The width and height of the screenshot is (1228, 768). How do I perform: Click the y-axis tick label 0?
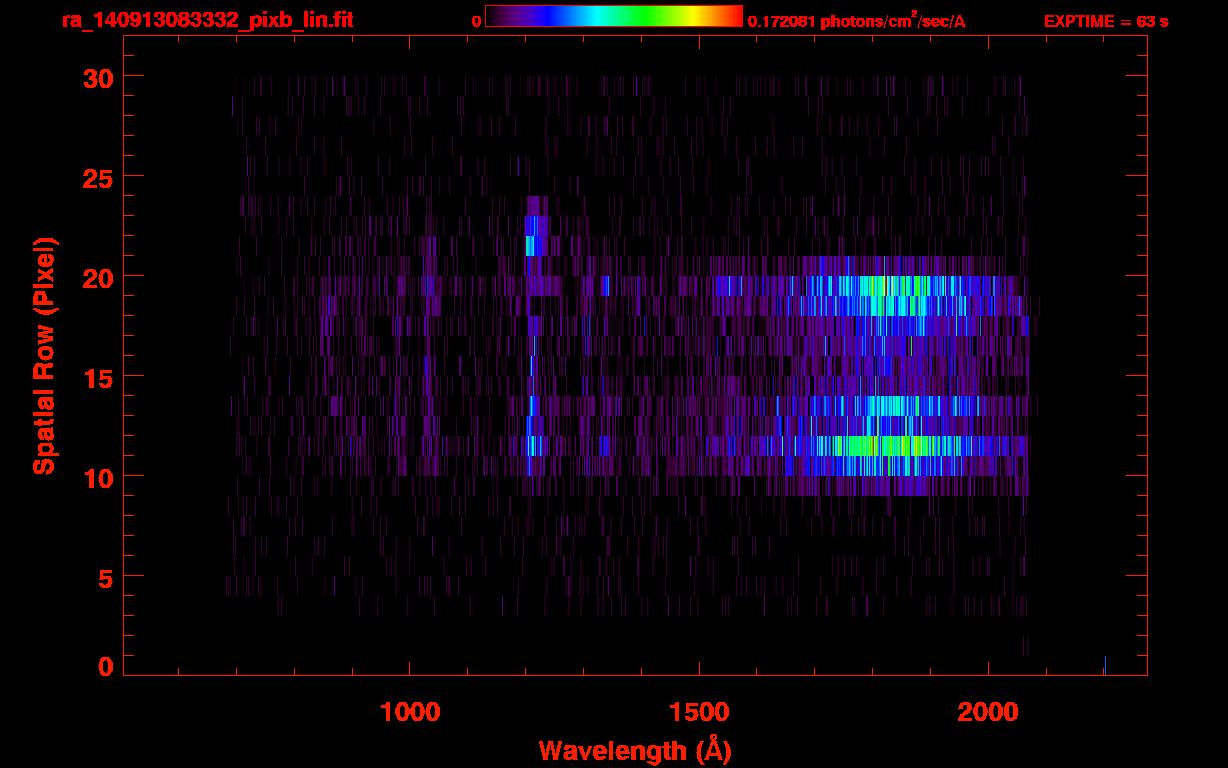(105, 667)
